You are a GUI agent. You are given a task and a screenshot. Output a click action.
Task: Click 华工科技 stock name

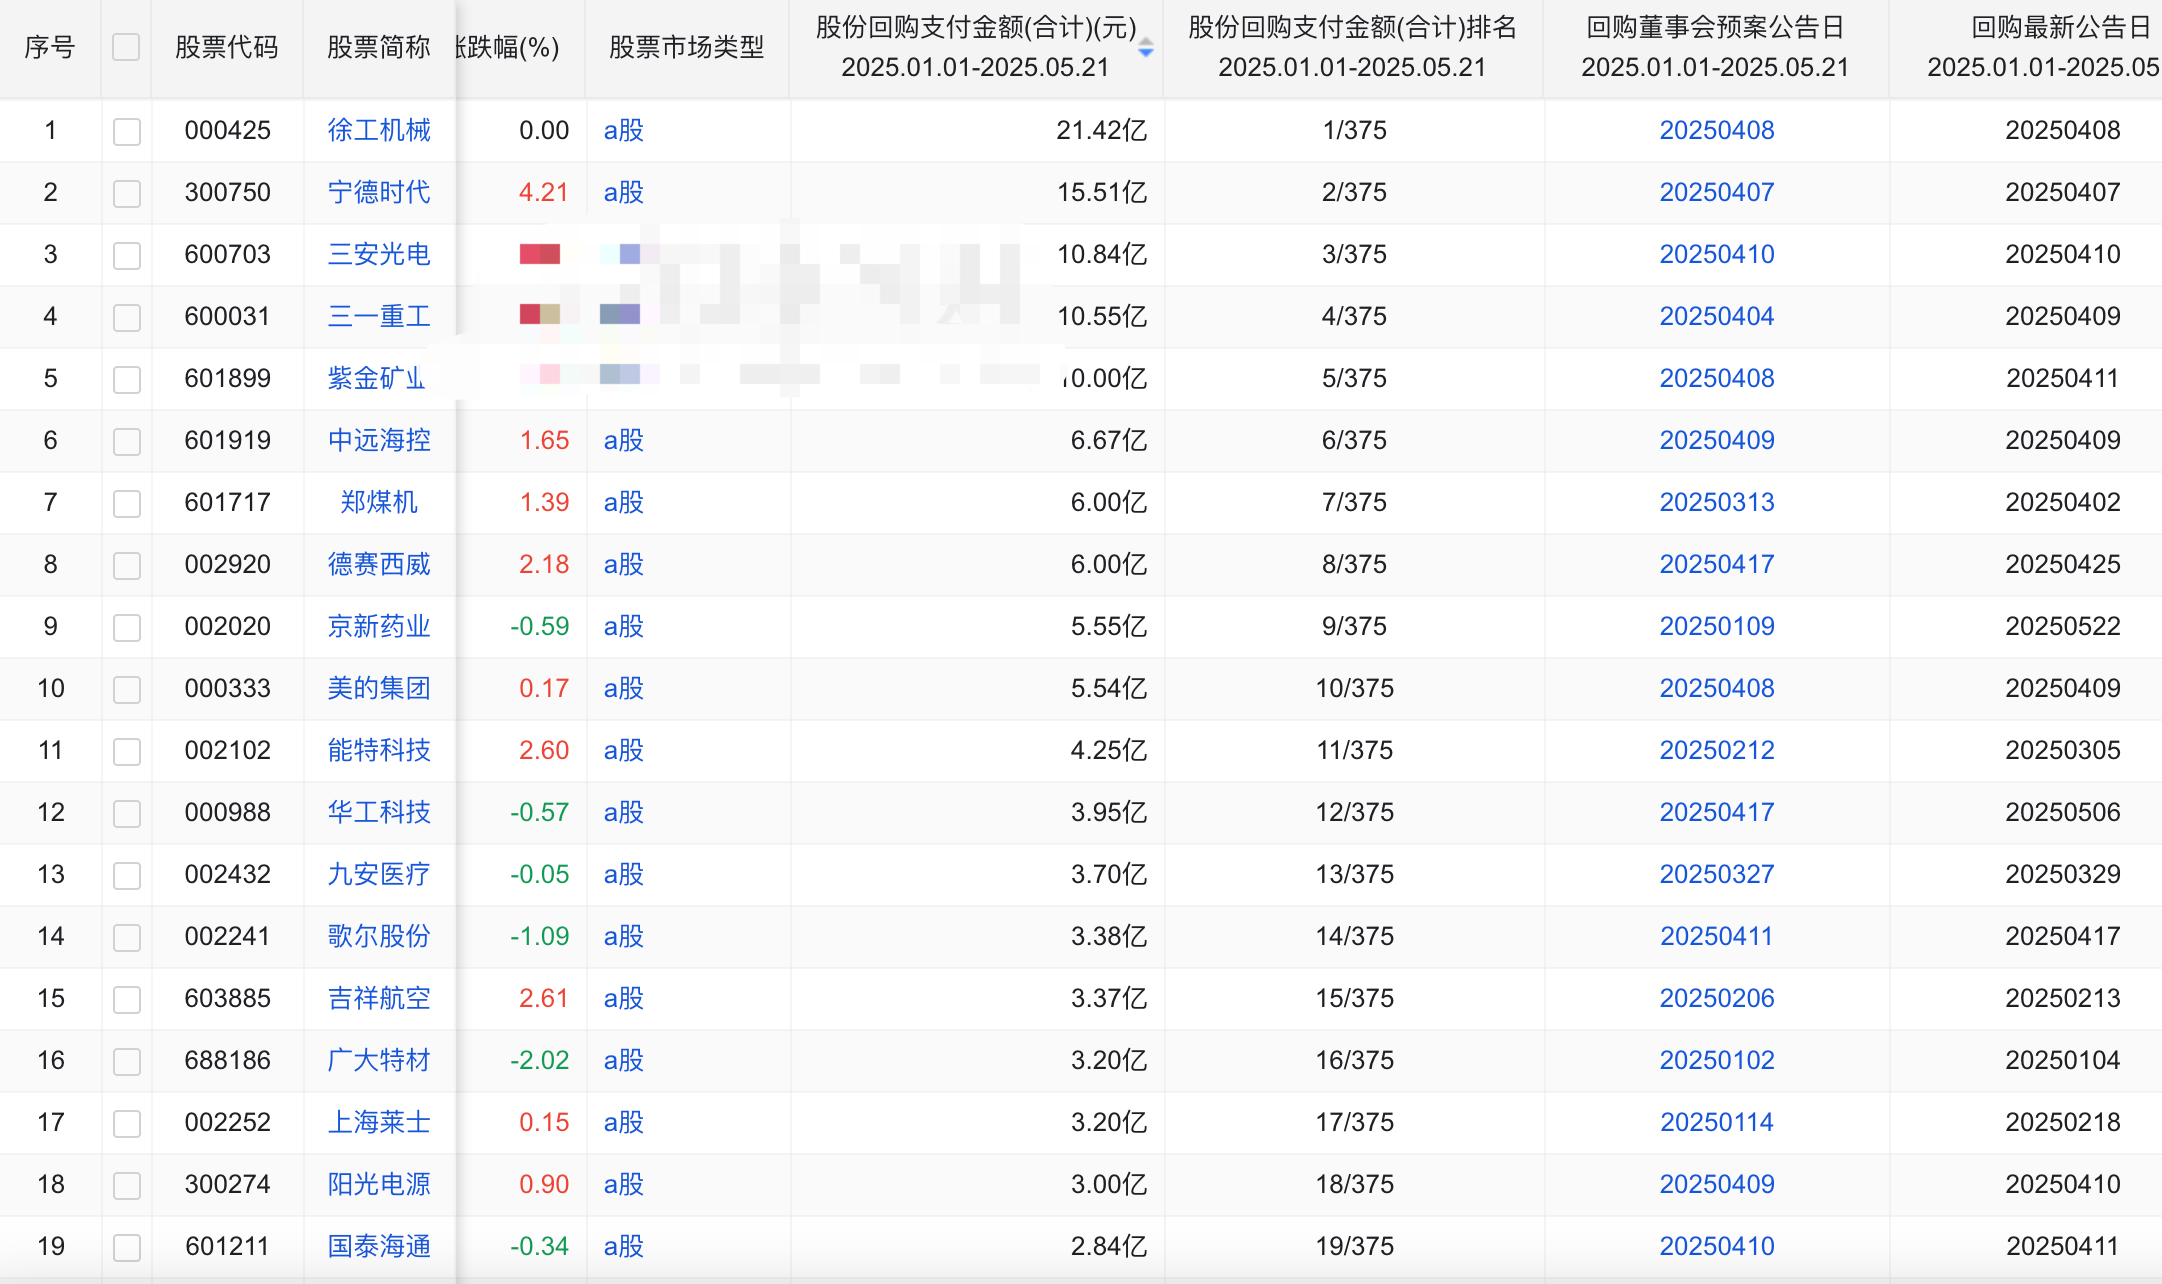(x=379, y=812)
